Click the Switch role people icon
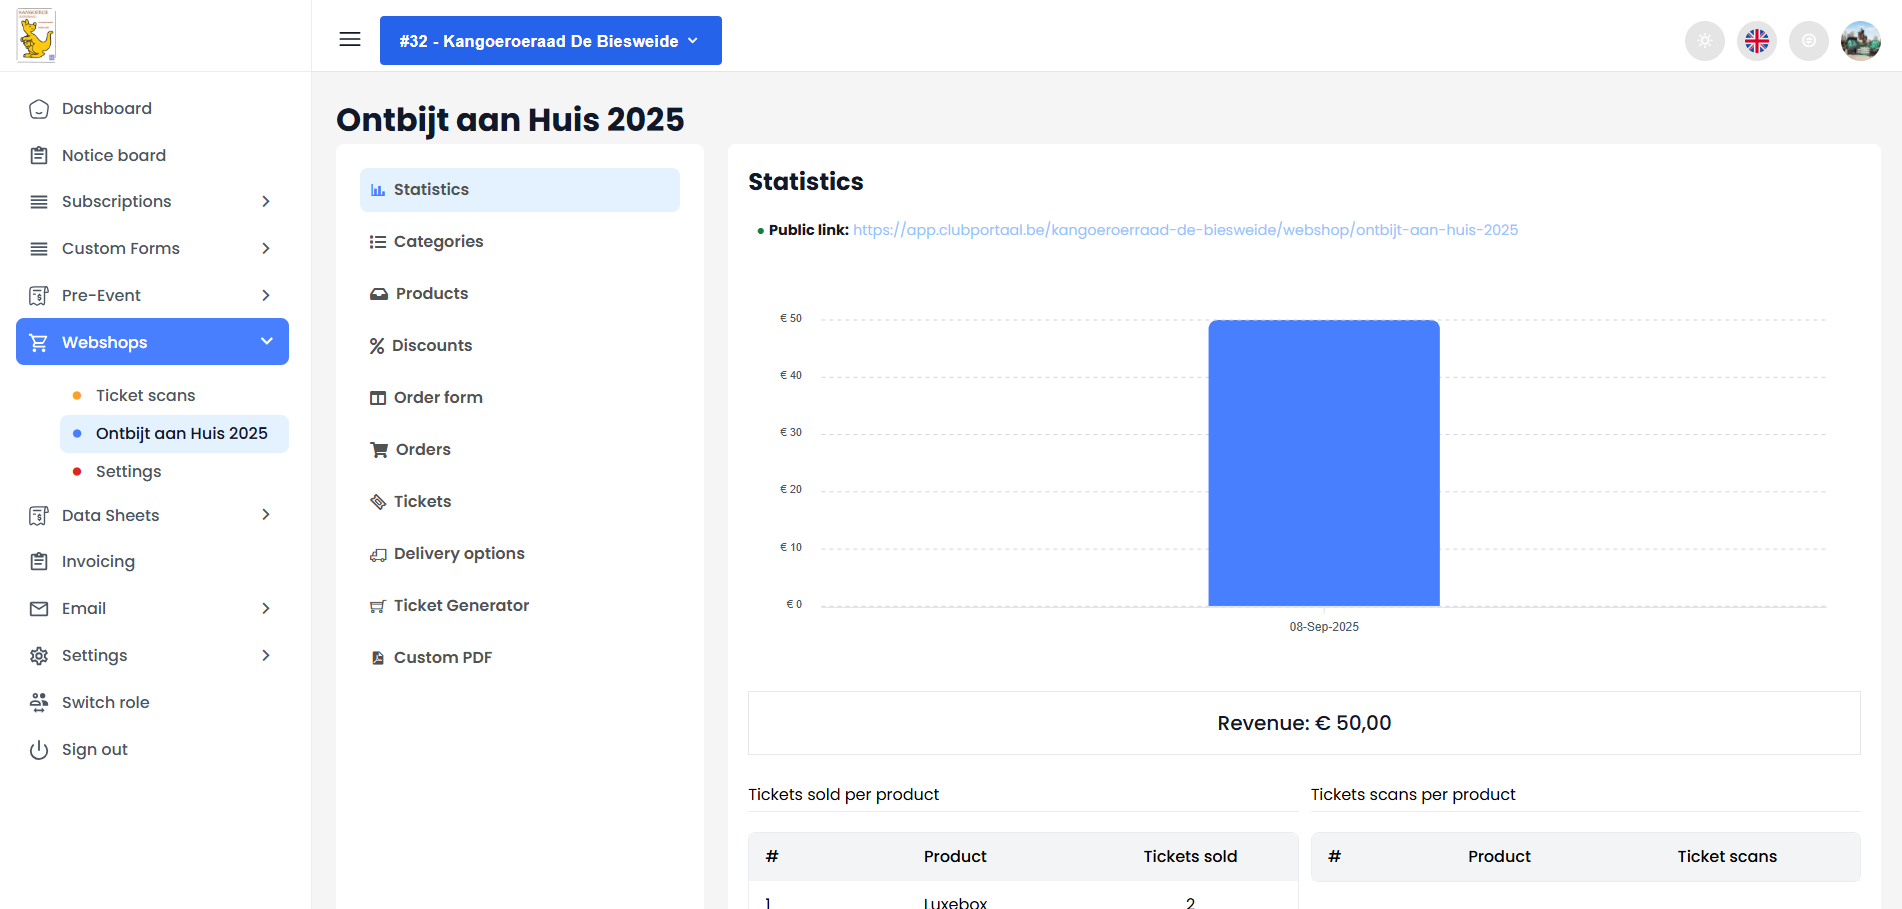Screen dimensions: 1902x909 39,703
